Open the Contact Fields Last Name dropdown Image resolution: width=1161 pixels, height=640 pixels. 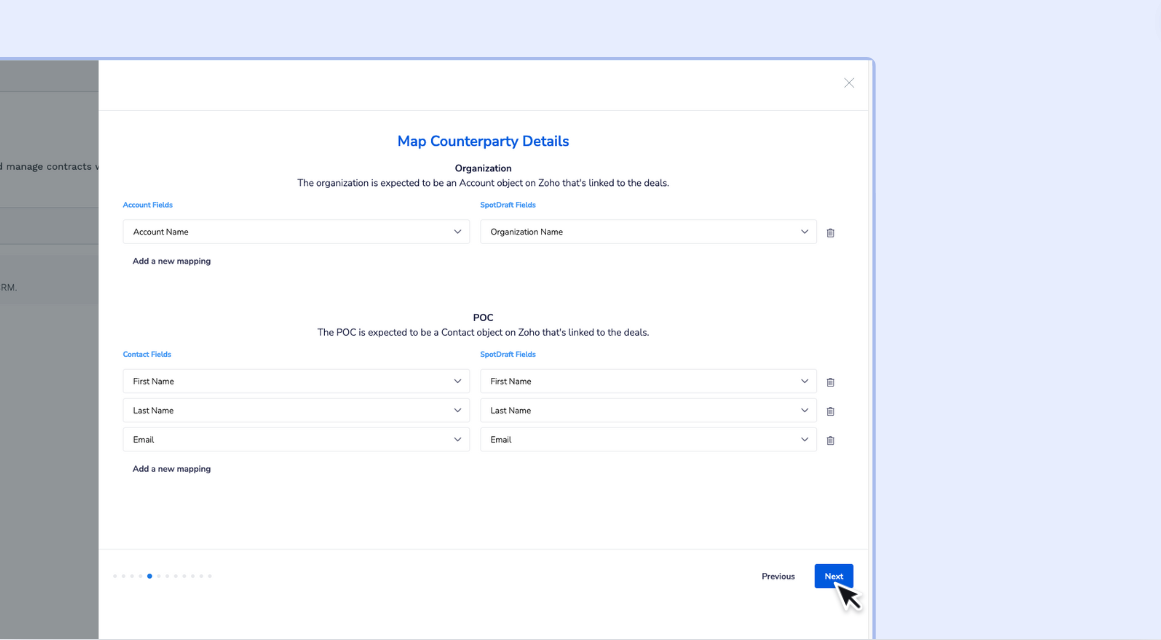click(296, 410)
